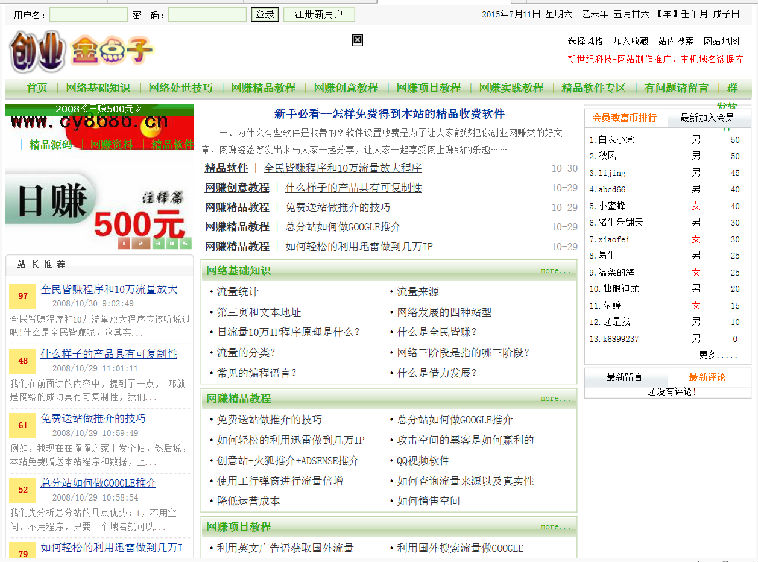The width and height of the screenshot is (758, 562).
Task: Click the 小蜜蜂 member row
Action: pos(664,206)
